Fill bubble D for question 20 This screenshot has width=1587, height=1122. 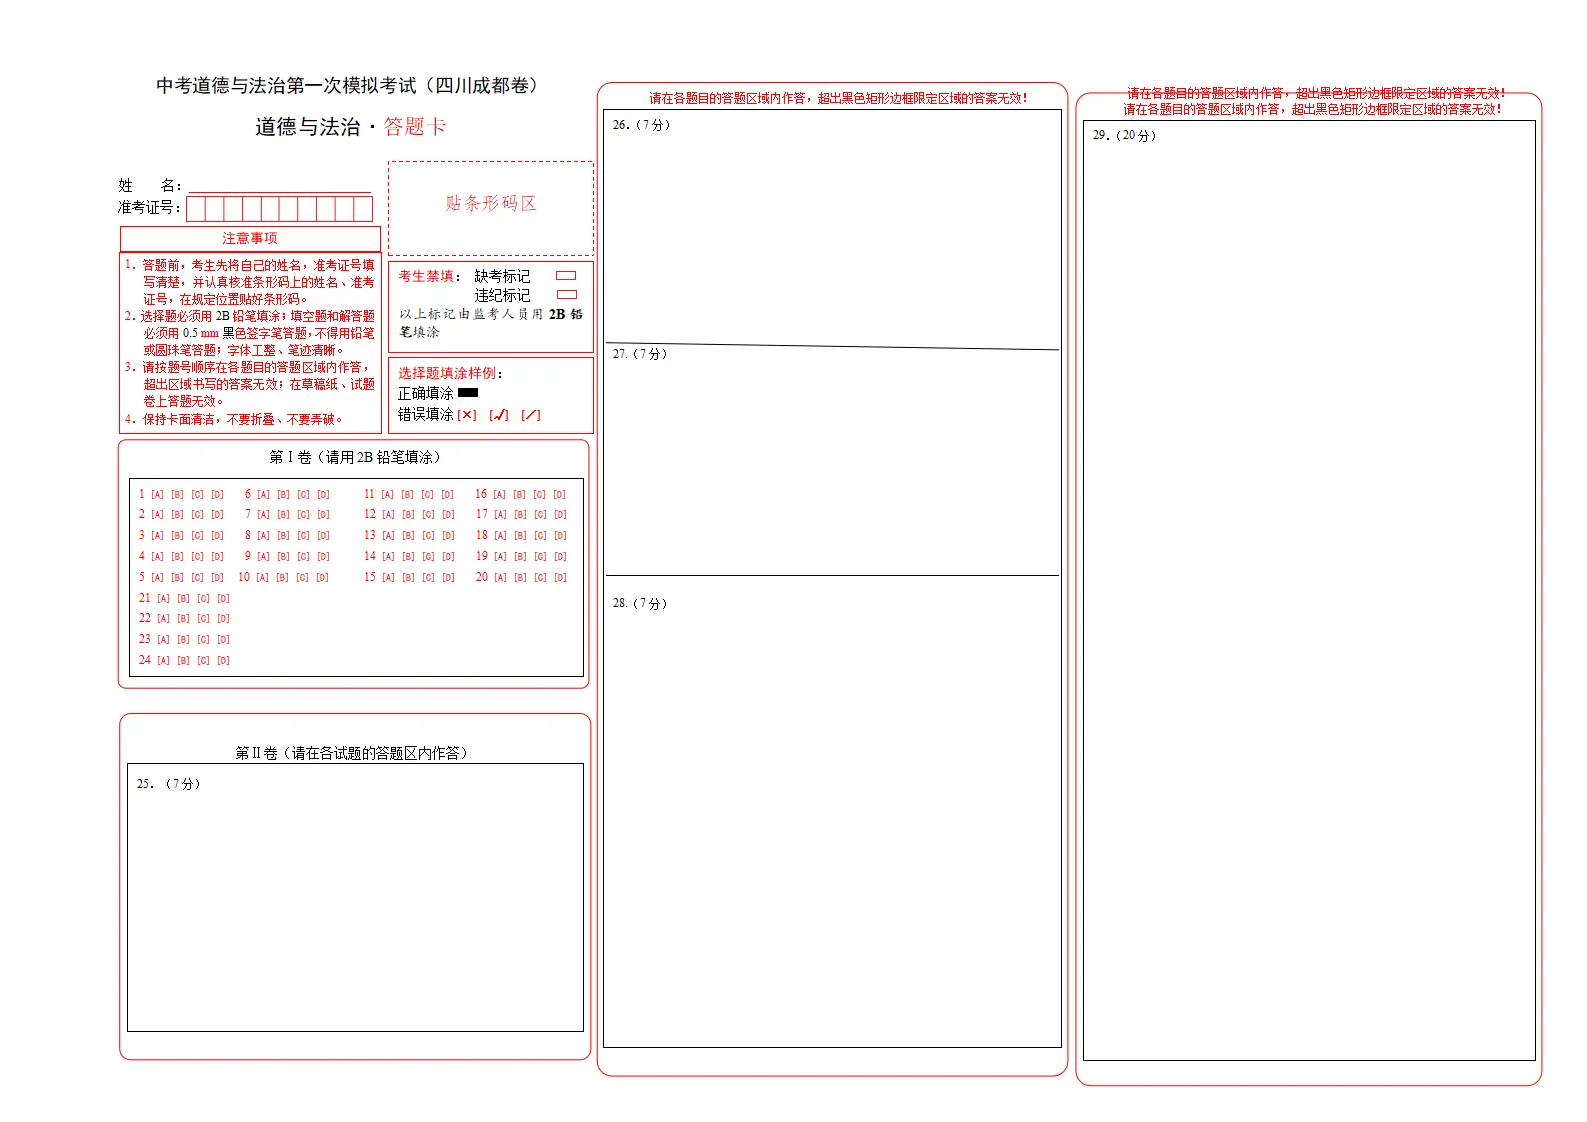[560, 577]
